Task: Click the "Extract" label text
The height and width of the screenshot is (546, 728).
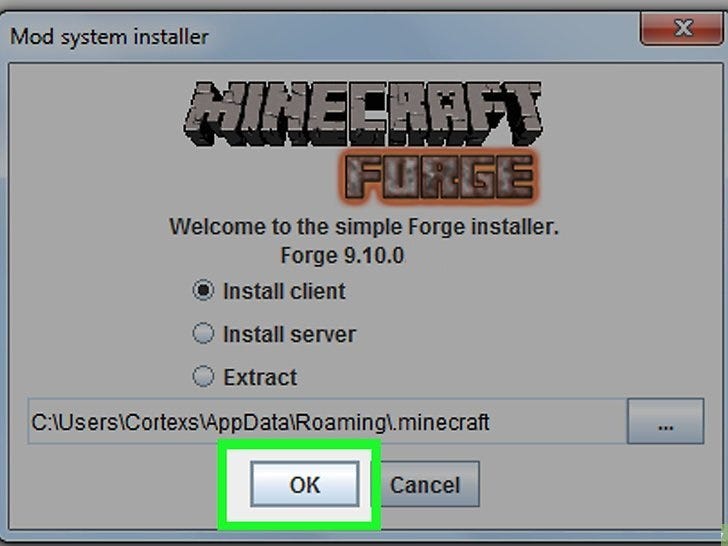Action: 260,377
